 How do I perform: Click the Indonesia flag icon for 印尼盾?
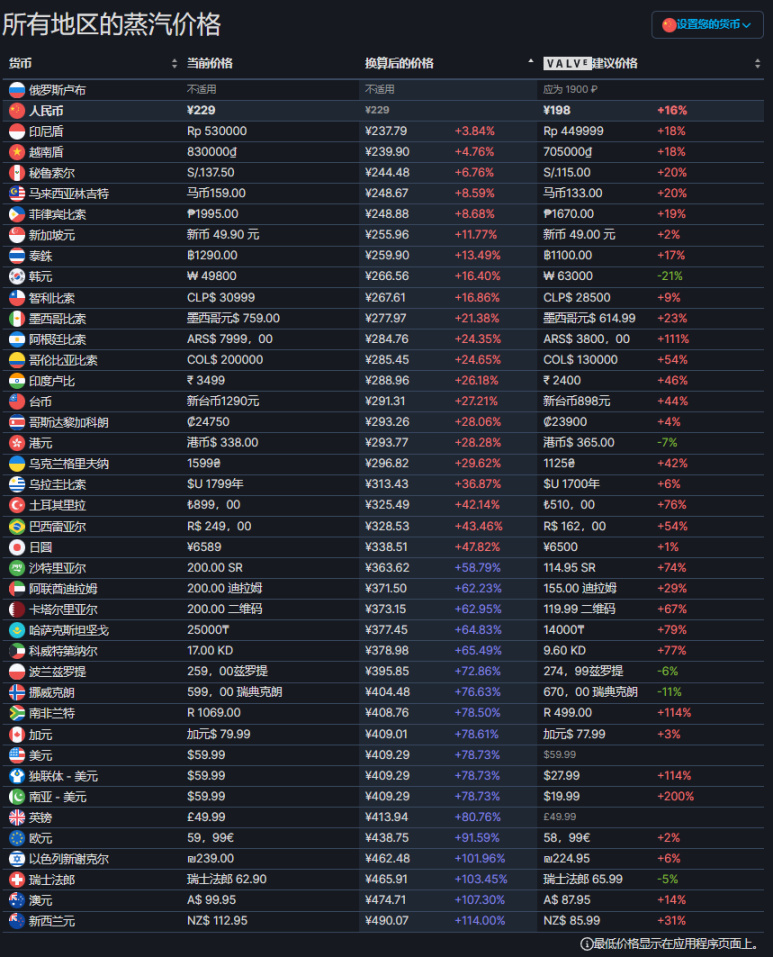point(17,131)
